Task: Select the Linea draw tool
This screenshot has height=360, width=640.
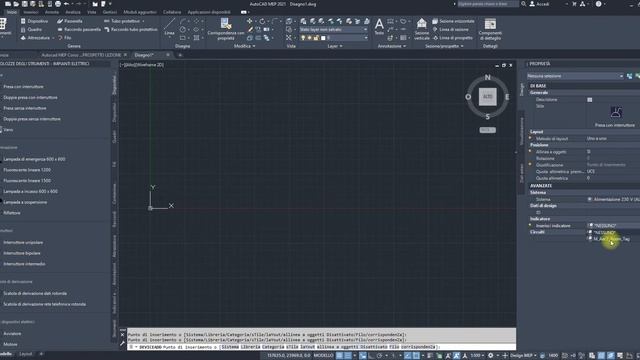Action: coord(169,27)
